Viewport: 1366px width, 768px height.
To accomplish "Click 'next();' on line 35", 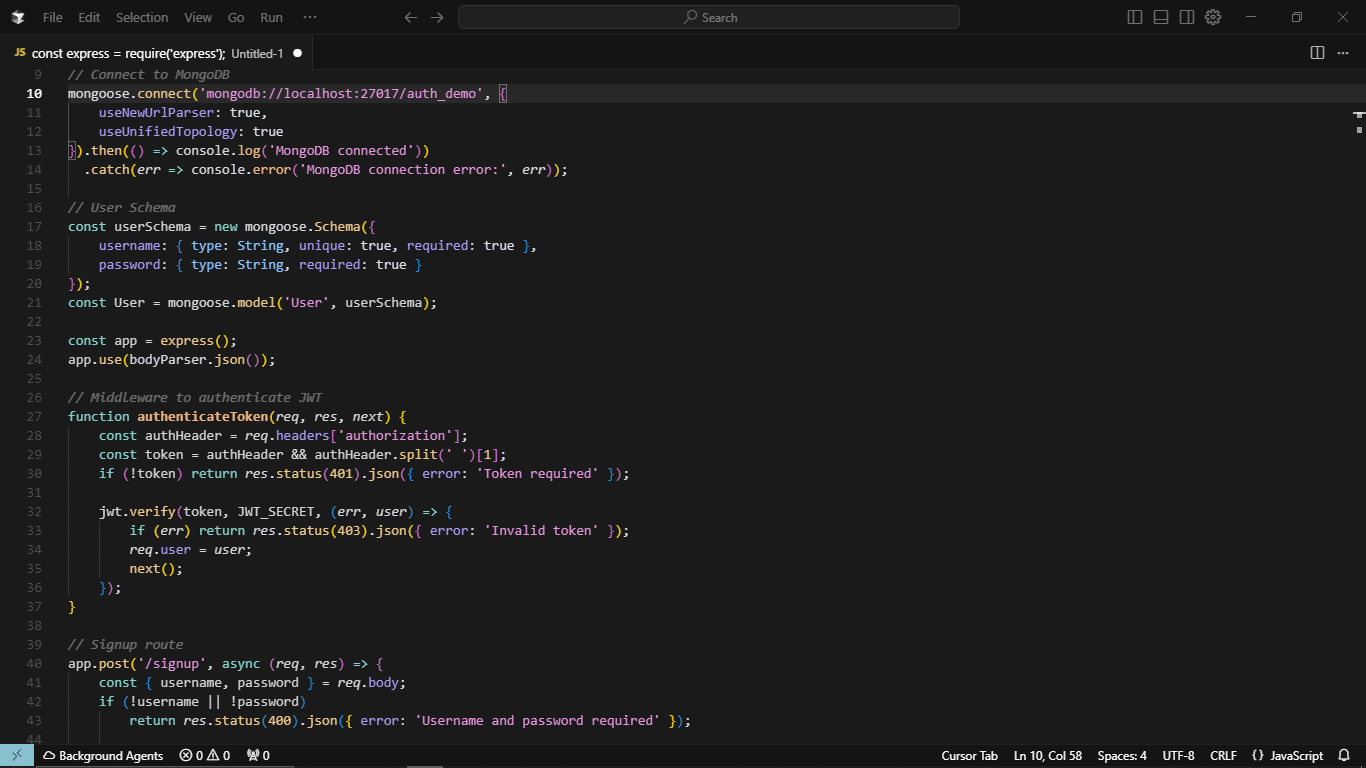I will pyautogui.click(x=156, y=569).
